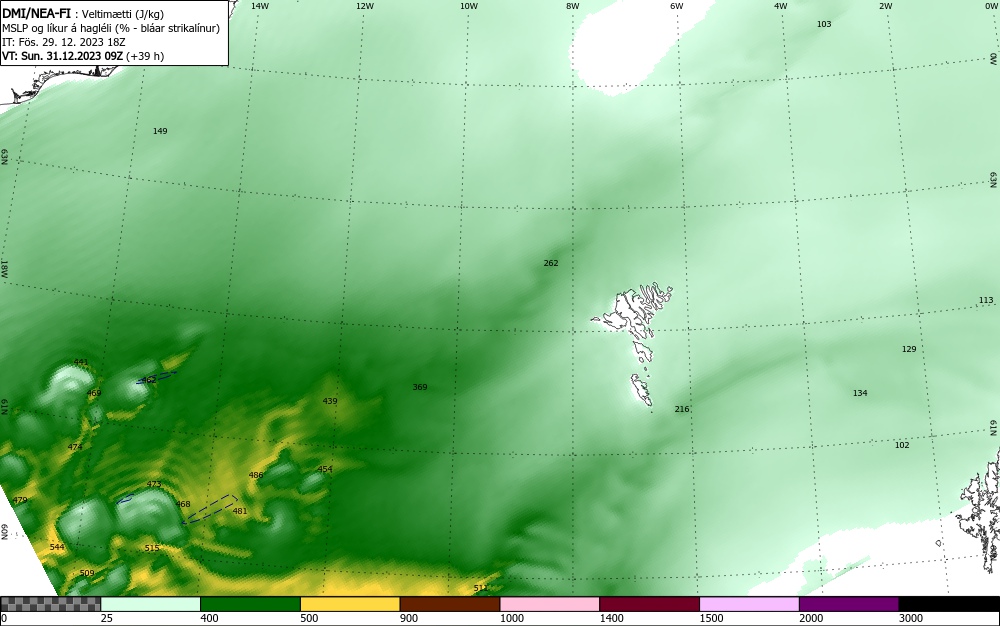Select the black legend swatch above 3000

949,604
